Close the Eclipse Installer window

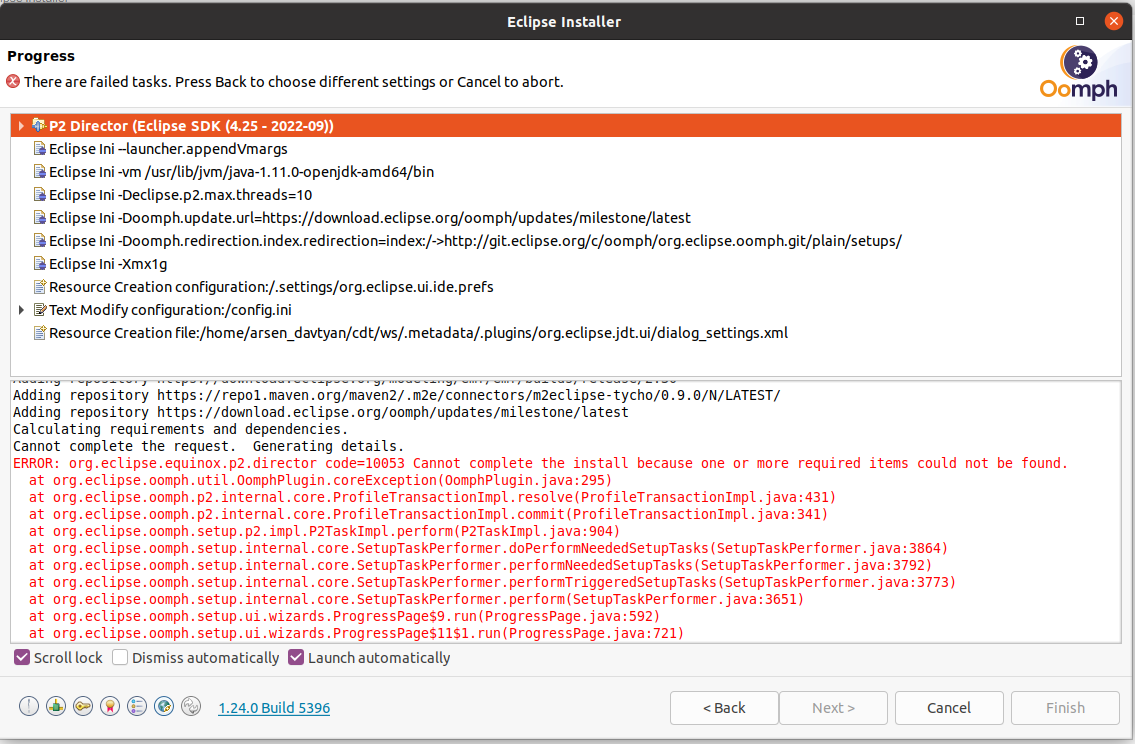[1114, 21]
